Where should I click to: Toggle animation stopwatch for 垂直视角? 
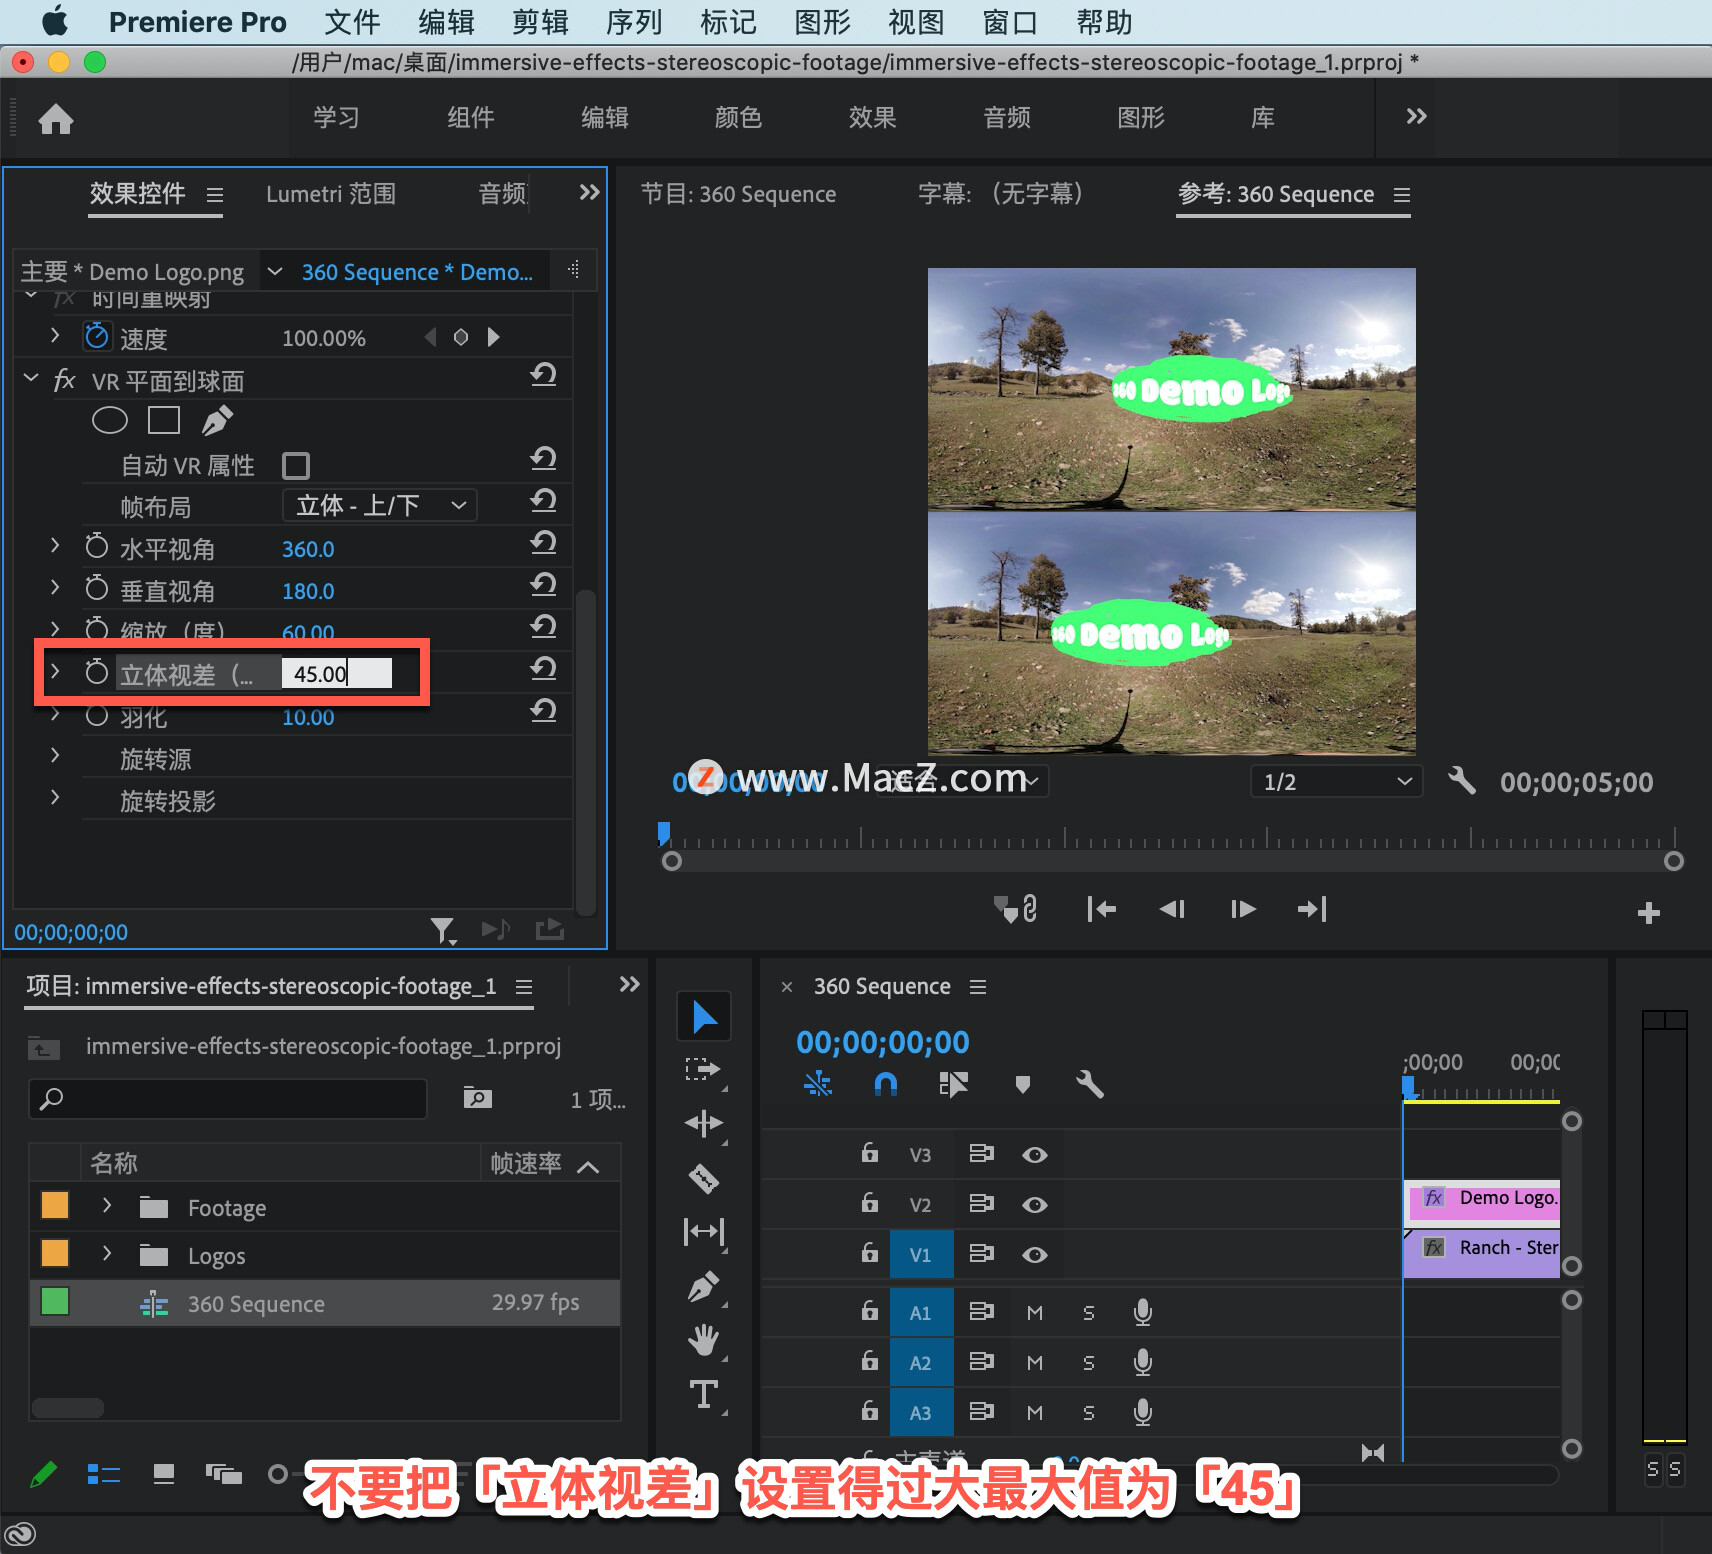click(x=97, y=588)
